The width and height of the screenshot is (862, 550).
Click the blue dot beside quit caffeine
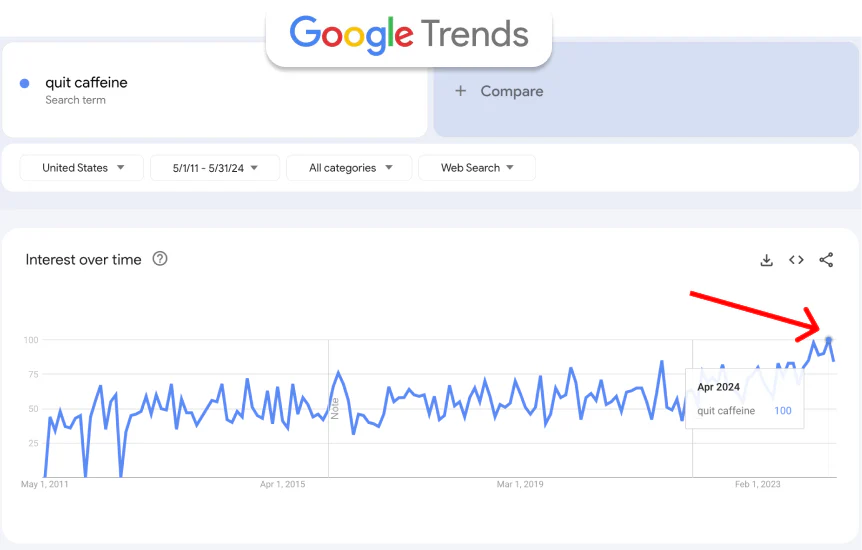pyautogui.click(x=25, y=84)
